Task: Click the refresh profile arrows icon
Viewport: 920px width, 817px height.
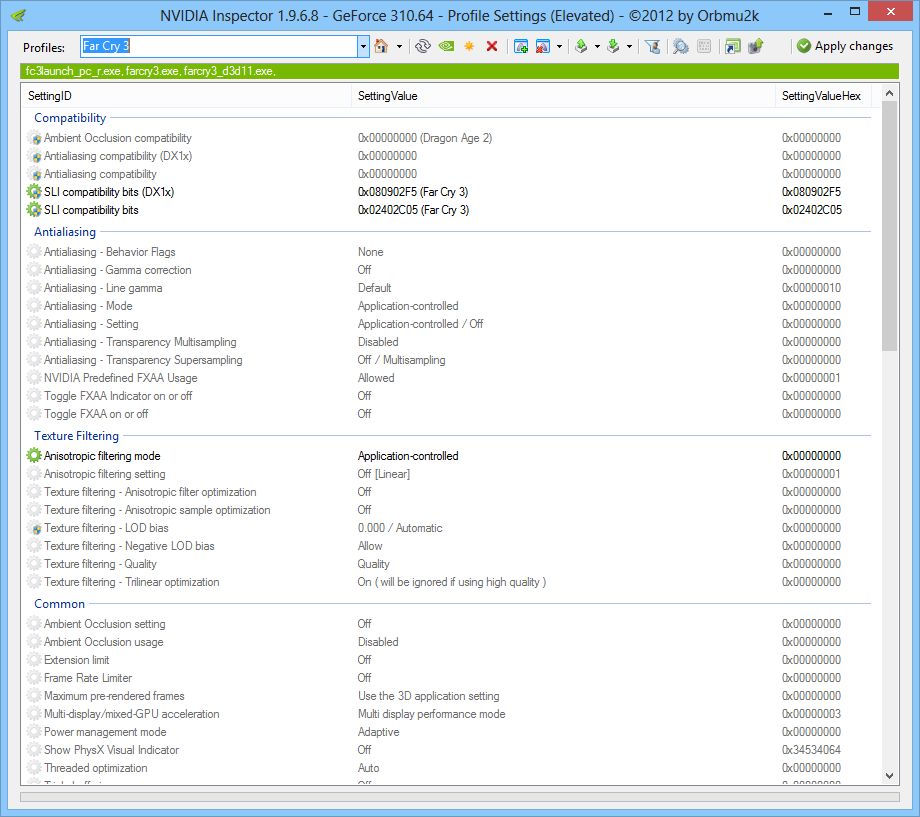Action: coord(422,46)
